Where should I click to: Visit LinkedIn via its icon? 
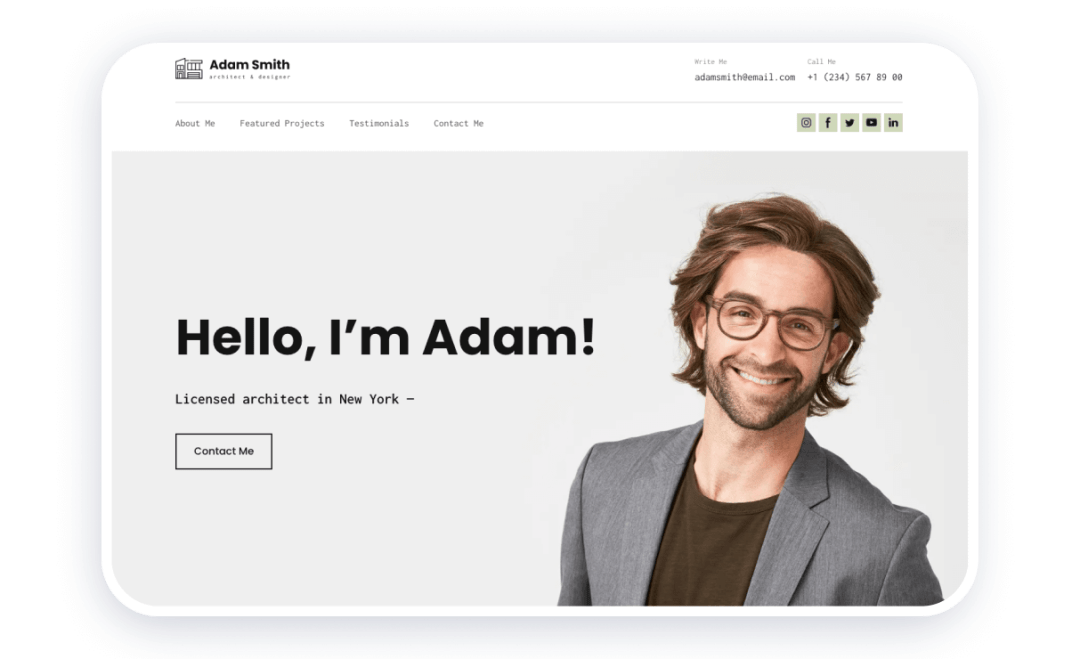coord(893,122)
